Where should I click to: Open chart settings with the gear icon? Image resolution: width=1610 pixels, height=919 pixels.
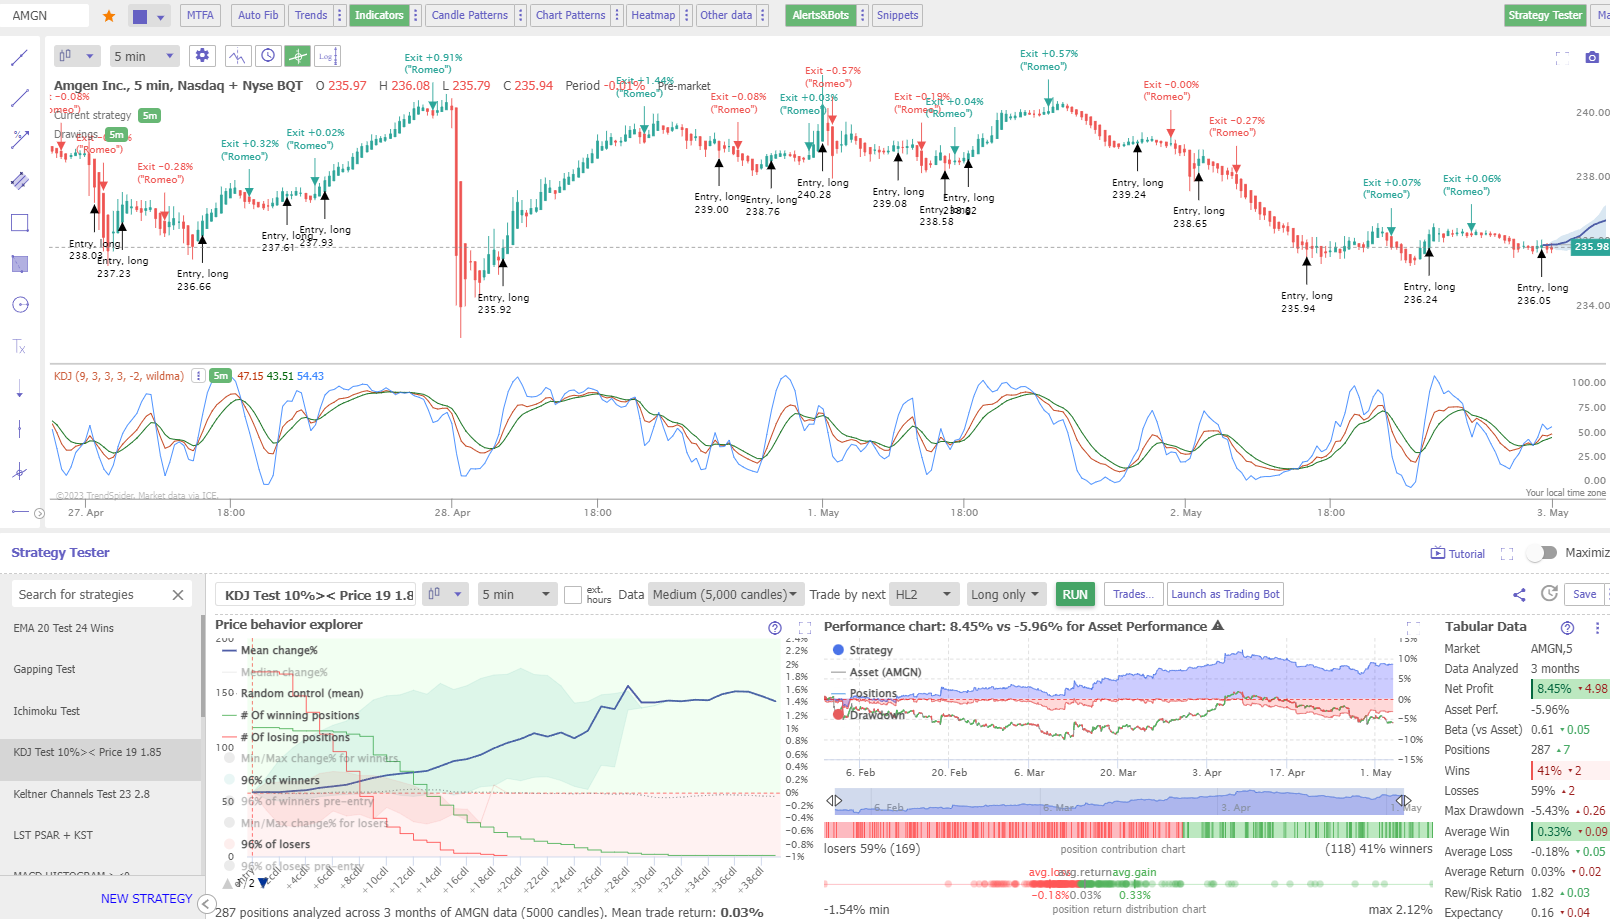click(202, 55)
